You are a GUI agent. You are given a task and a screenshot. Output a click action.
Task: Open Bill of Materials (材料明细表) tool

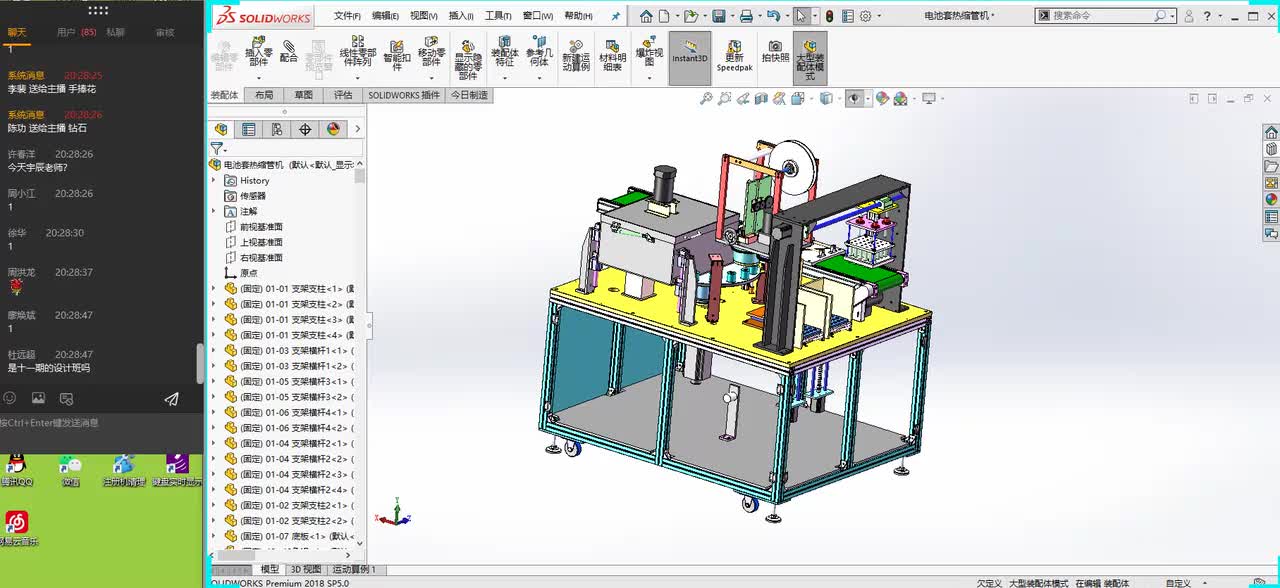[612, 55]
